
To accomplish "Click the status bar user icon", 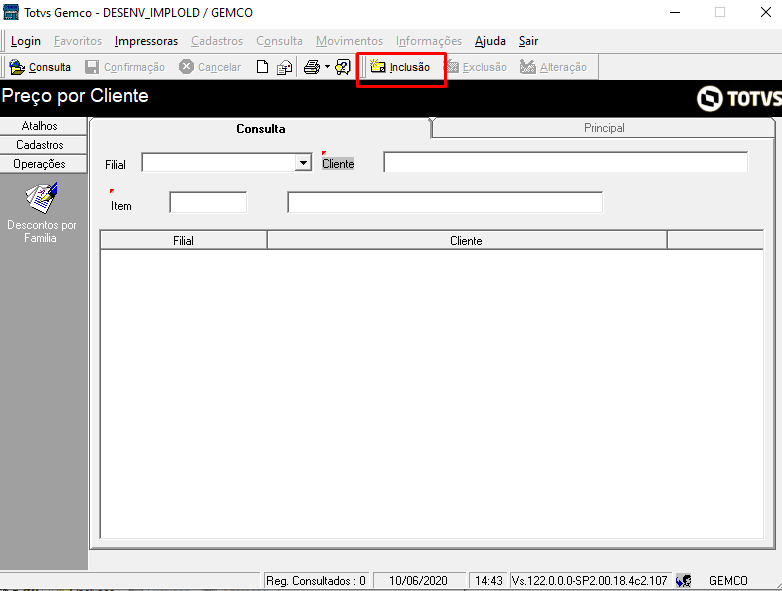I will coord(684,581).
